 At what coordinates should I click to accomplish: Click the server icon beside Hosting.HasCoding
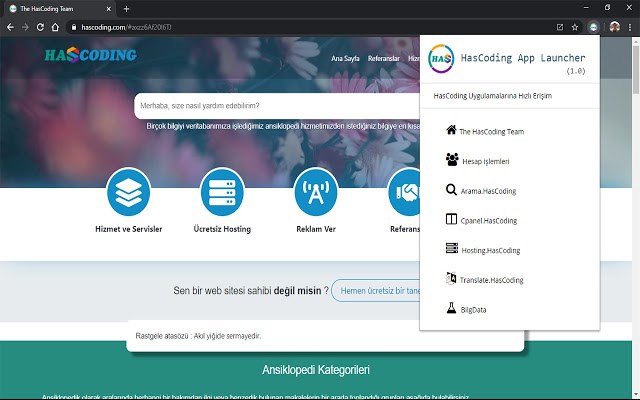pyautogui.click(x=451, y=248)
